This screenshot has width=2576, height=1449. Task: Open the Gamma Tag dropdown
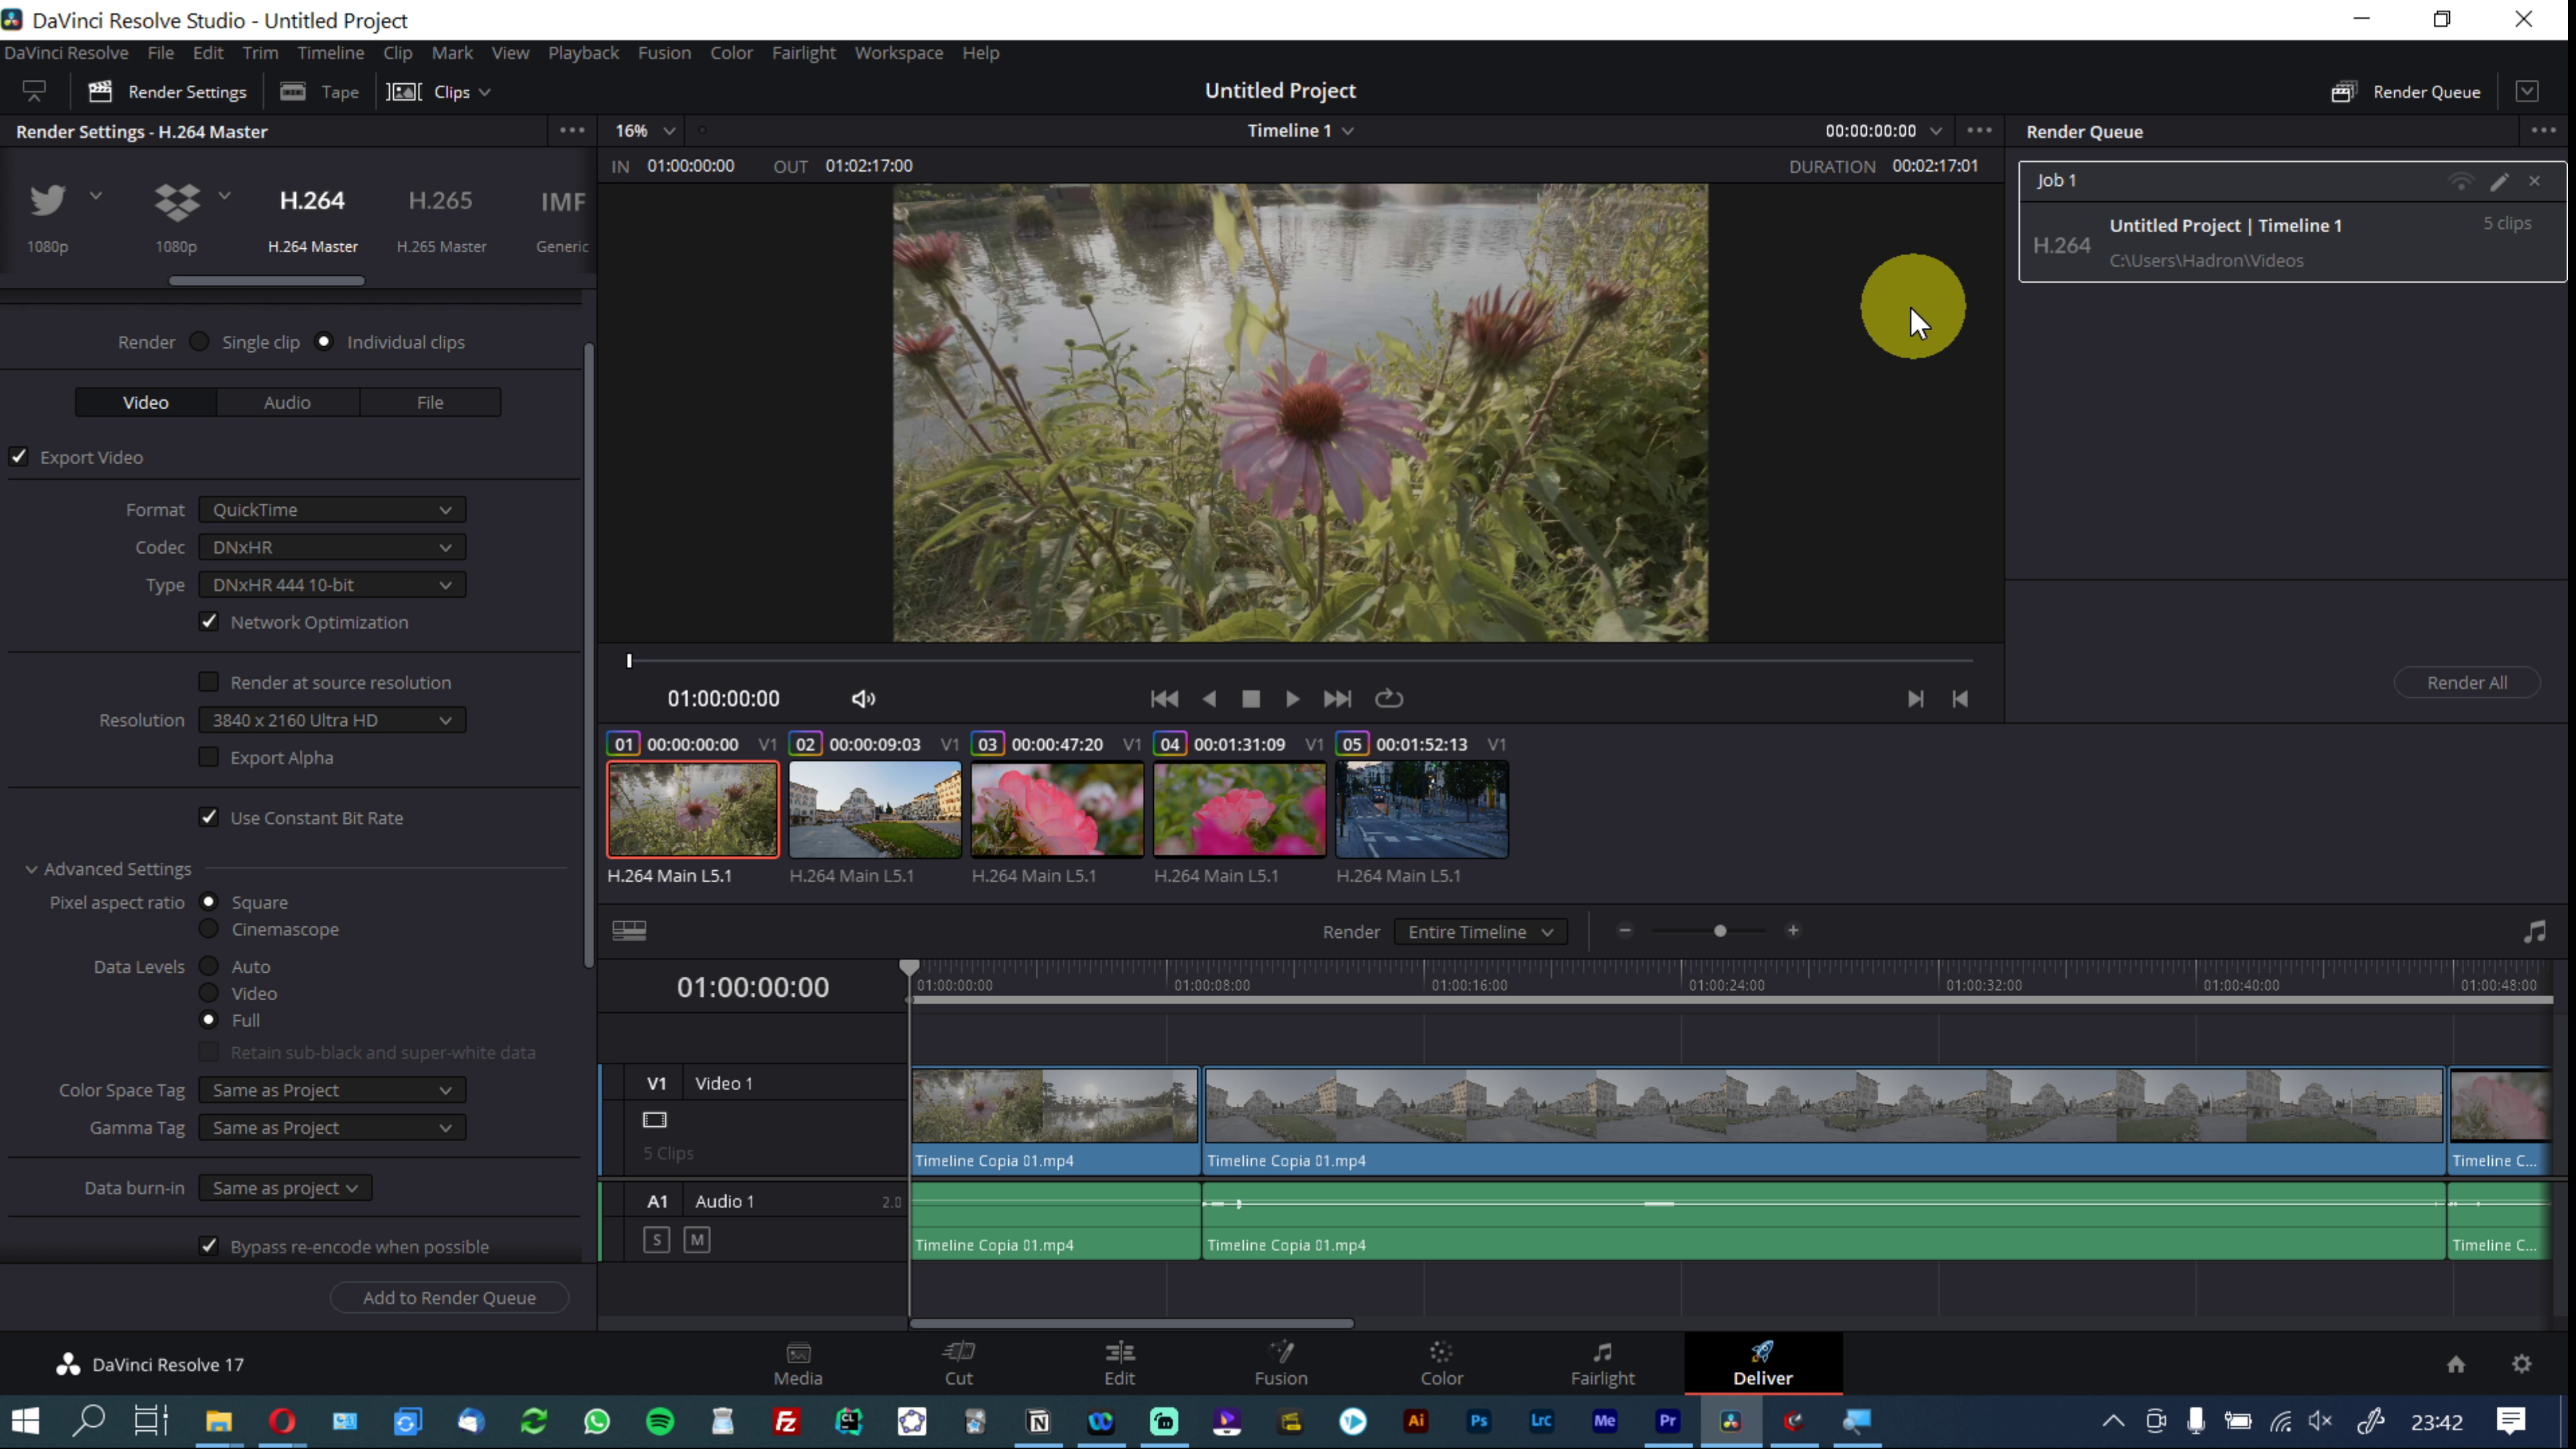coord(332,1128)
